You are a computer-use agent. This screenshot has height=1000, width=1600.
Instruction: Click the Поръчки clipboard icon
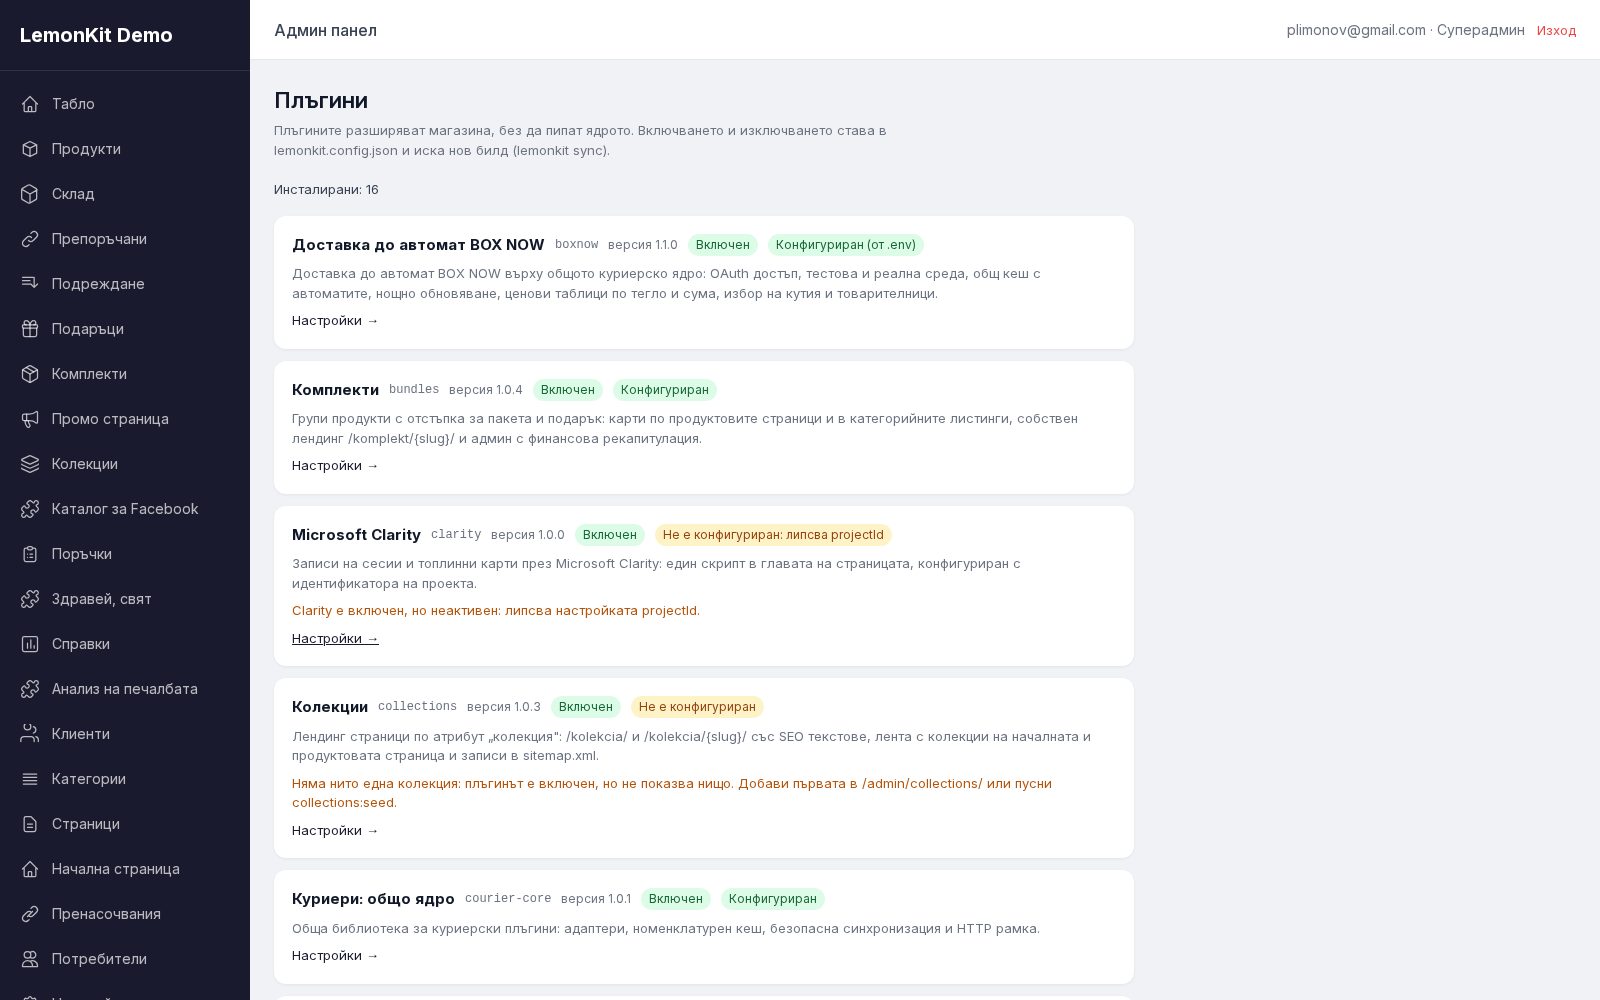pos(30,554)
